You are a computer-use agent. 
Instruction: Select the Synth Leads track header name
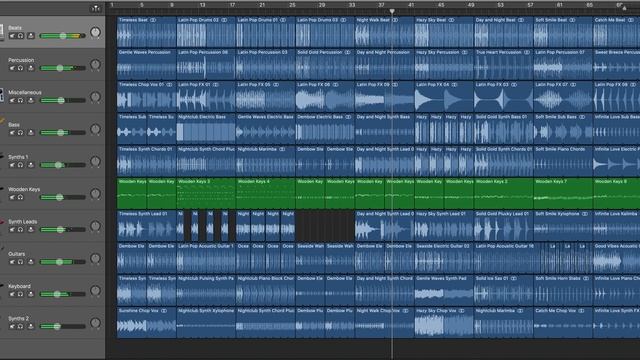pos(22,221)
